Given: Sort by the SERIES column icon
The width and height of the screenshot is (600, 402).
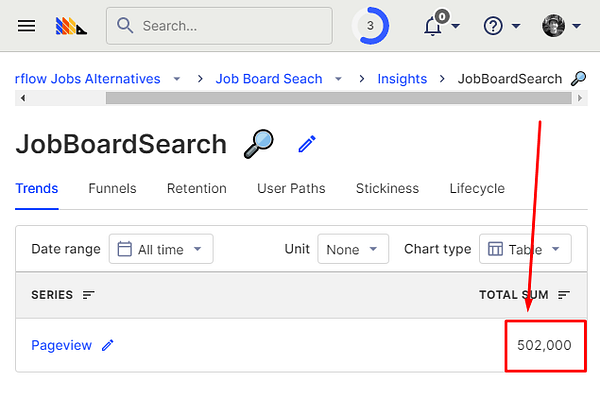Looking at the screenshot, I should [x=88, y=295].
